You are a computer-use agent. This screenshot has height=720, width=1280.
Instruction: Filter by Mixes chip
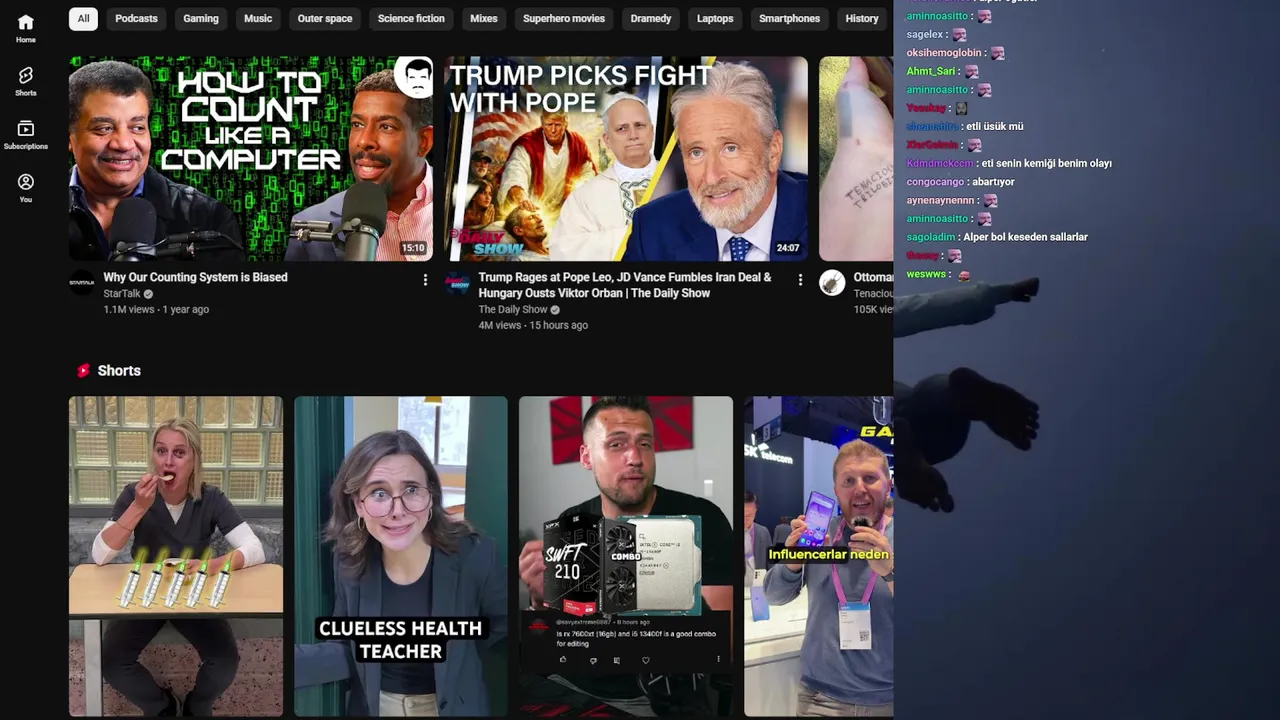coord(484,18)
